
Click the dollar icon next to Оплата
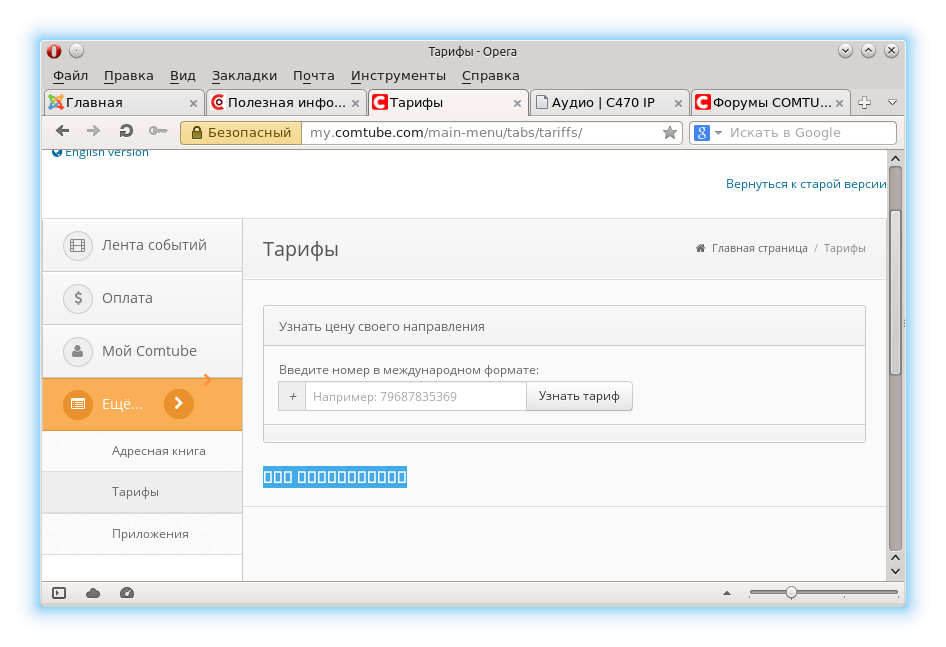(x=78, y=298)
